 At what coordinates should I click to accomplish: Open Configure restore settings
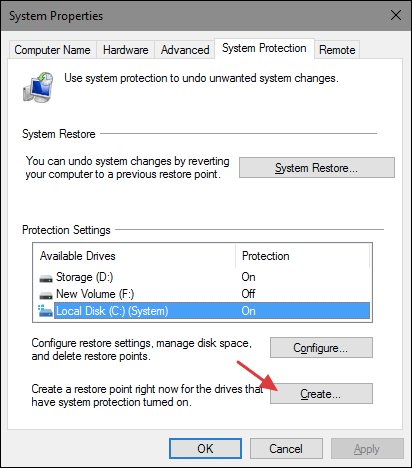click(321, 348)
